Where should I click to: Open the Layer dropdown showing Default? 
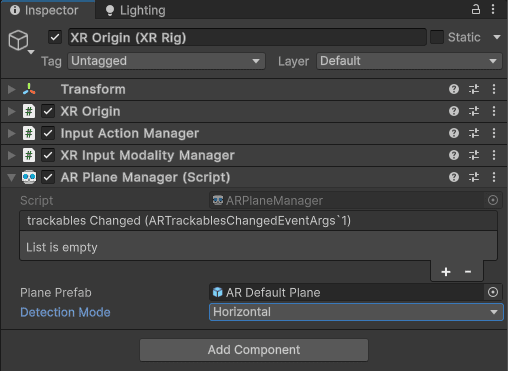tap(409, 61)
